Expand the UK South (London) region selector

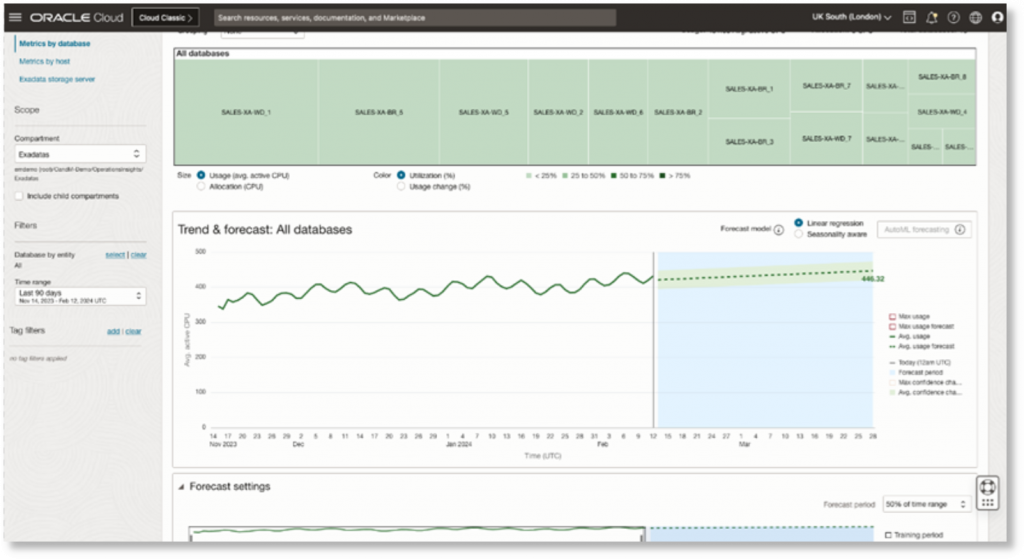[852, 17]
